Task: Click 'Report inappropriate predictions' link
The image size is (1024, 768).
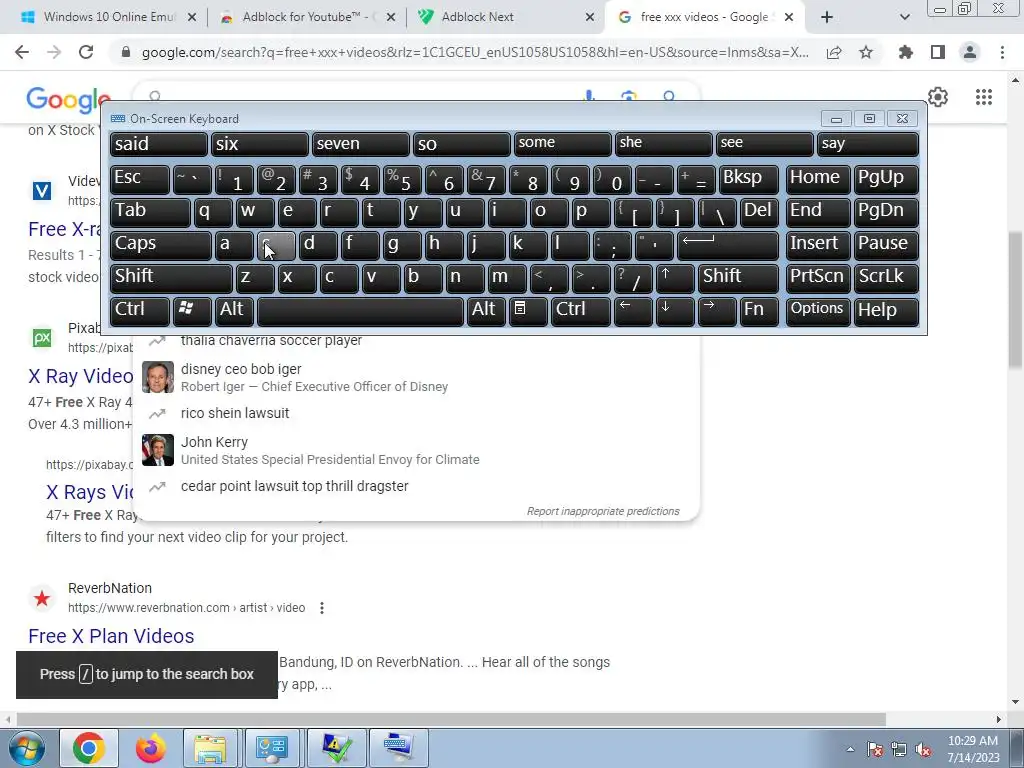Action: tap(603, 511)
